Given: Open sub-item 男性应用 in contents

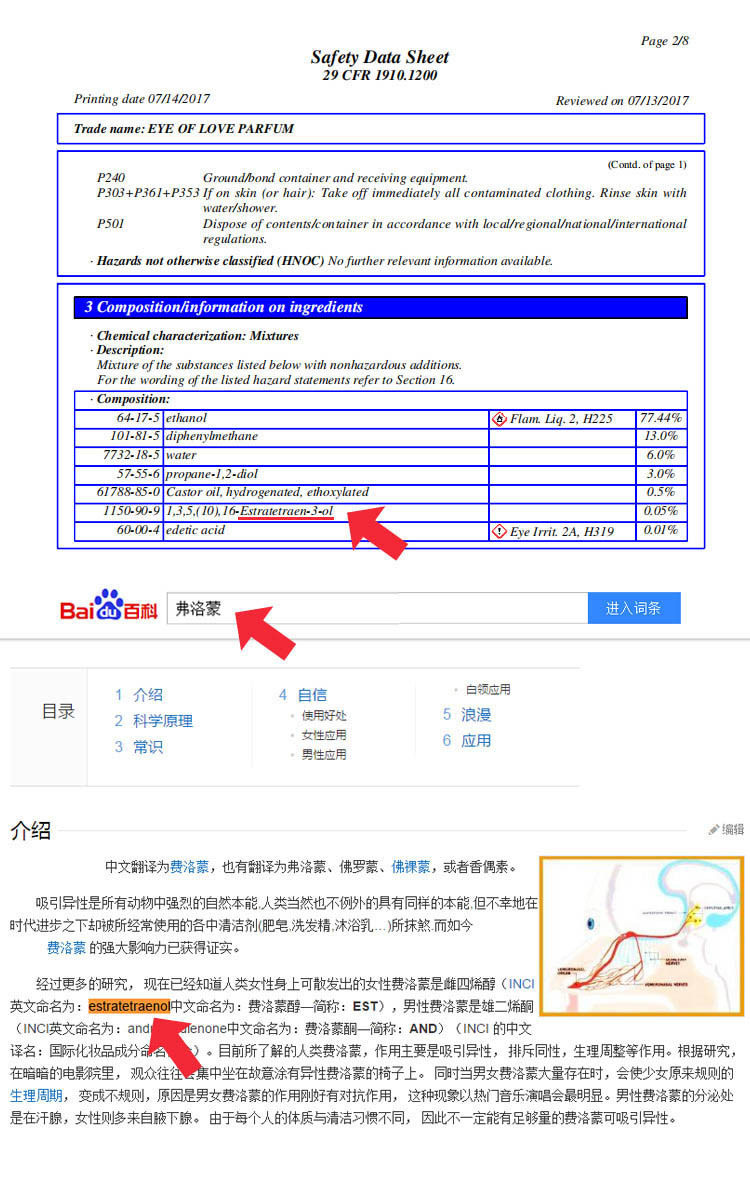Looking at the screenshot, I should point(324,754).
